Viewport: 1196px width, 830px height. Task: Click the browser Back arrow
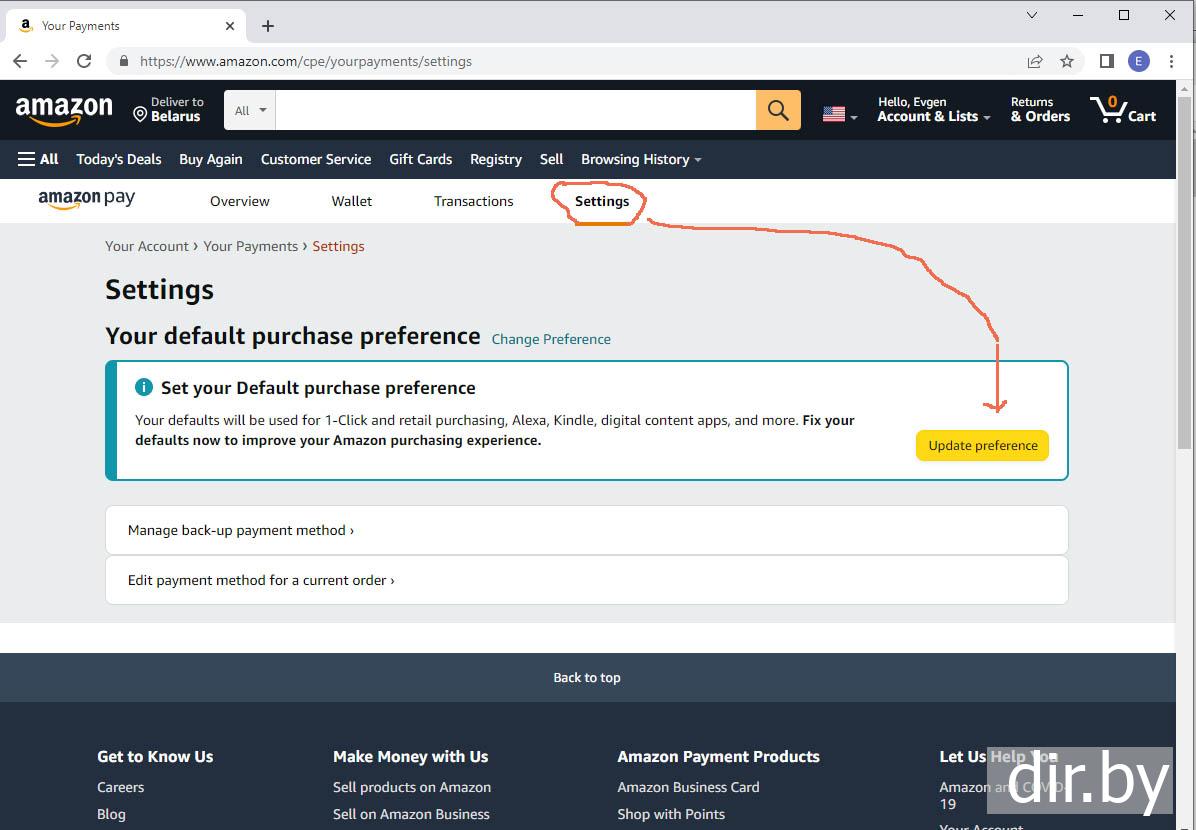tap(20, 61)
